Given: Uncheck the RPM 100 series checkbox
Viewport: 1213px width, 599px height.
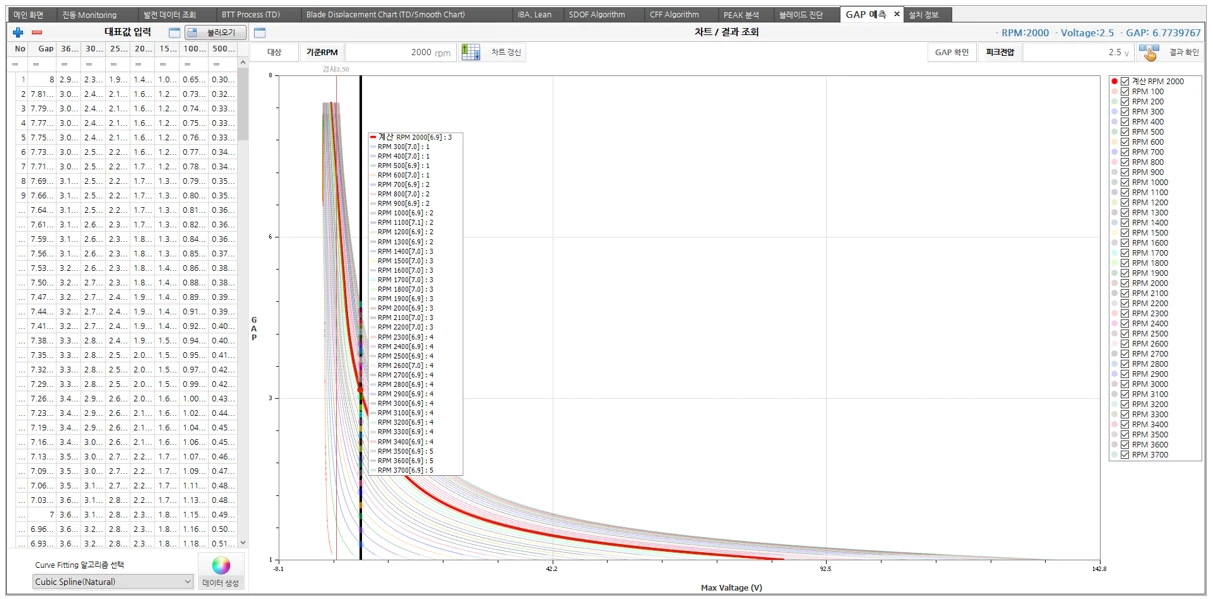Looking at the screenshot, I should coord(1125,91).
